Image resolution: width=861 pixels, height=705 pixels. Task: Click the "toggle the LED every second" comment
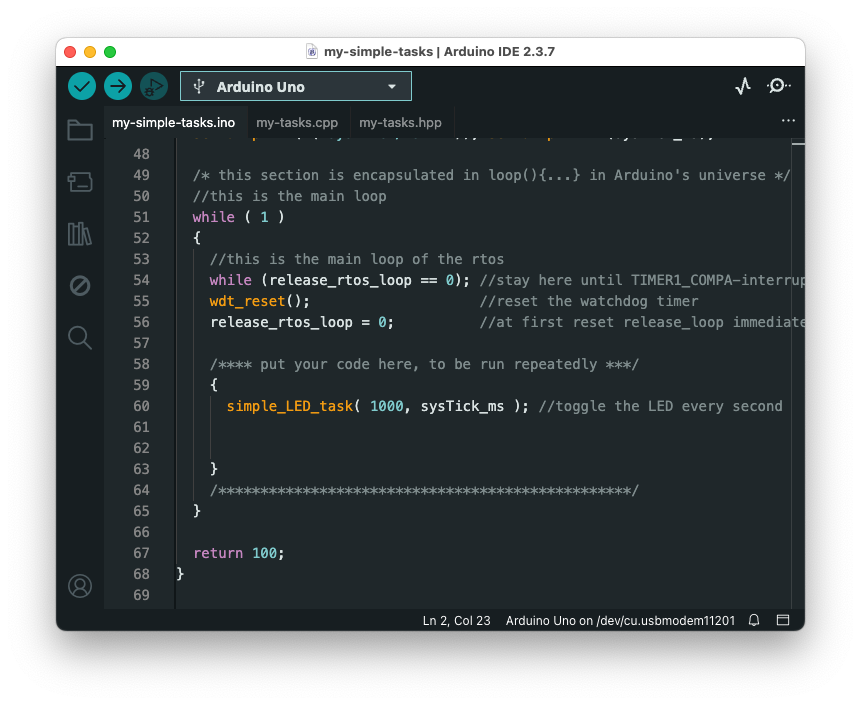661,406
